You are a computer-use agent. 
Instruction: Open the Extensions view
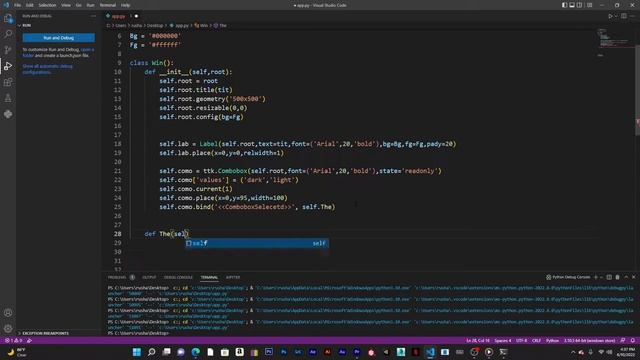pyautogui.click(x=8, y=82)
